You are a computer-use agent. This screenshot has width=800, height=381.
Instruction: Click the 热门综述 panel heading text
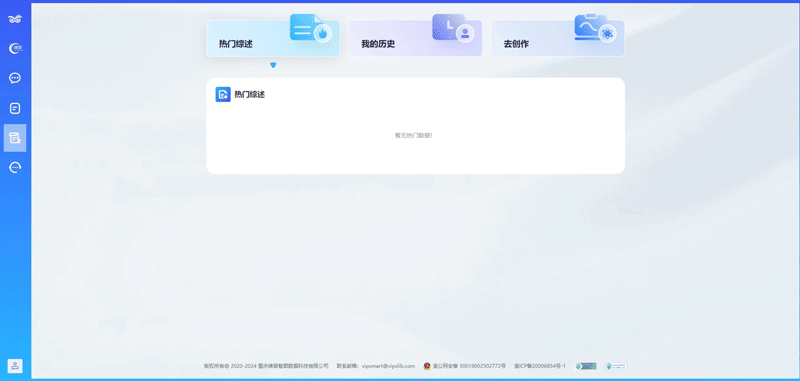pyautogui.click(x=249, y=94)
